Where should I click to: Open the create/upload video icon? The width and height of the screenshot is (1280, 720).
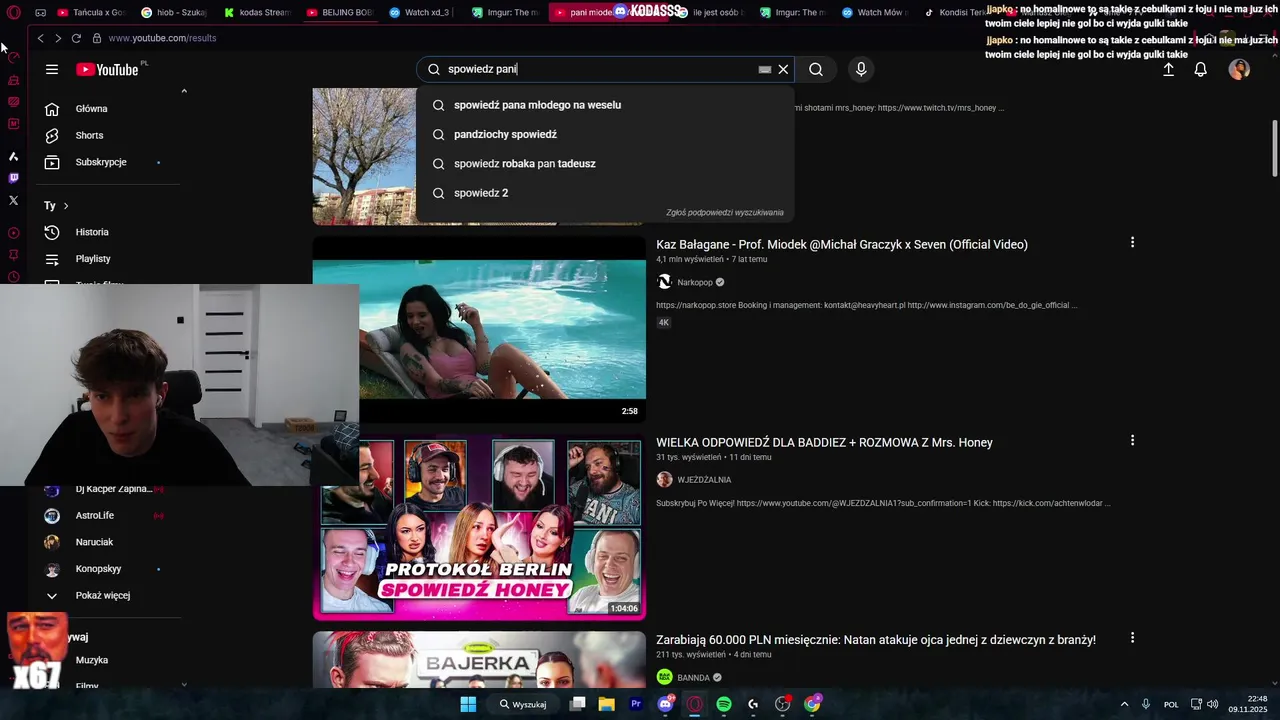(x=1168, y=69)
